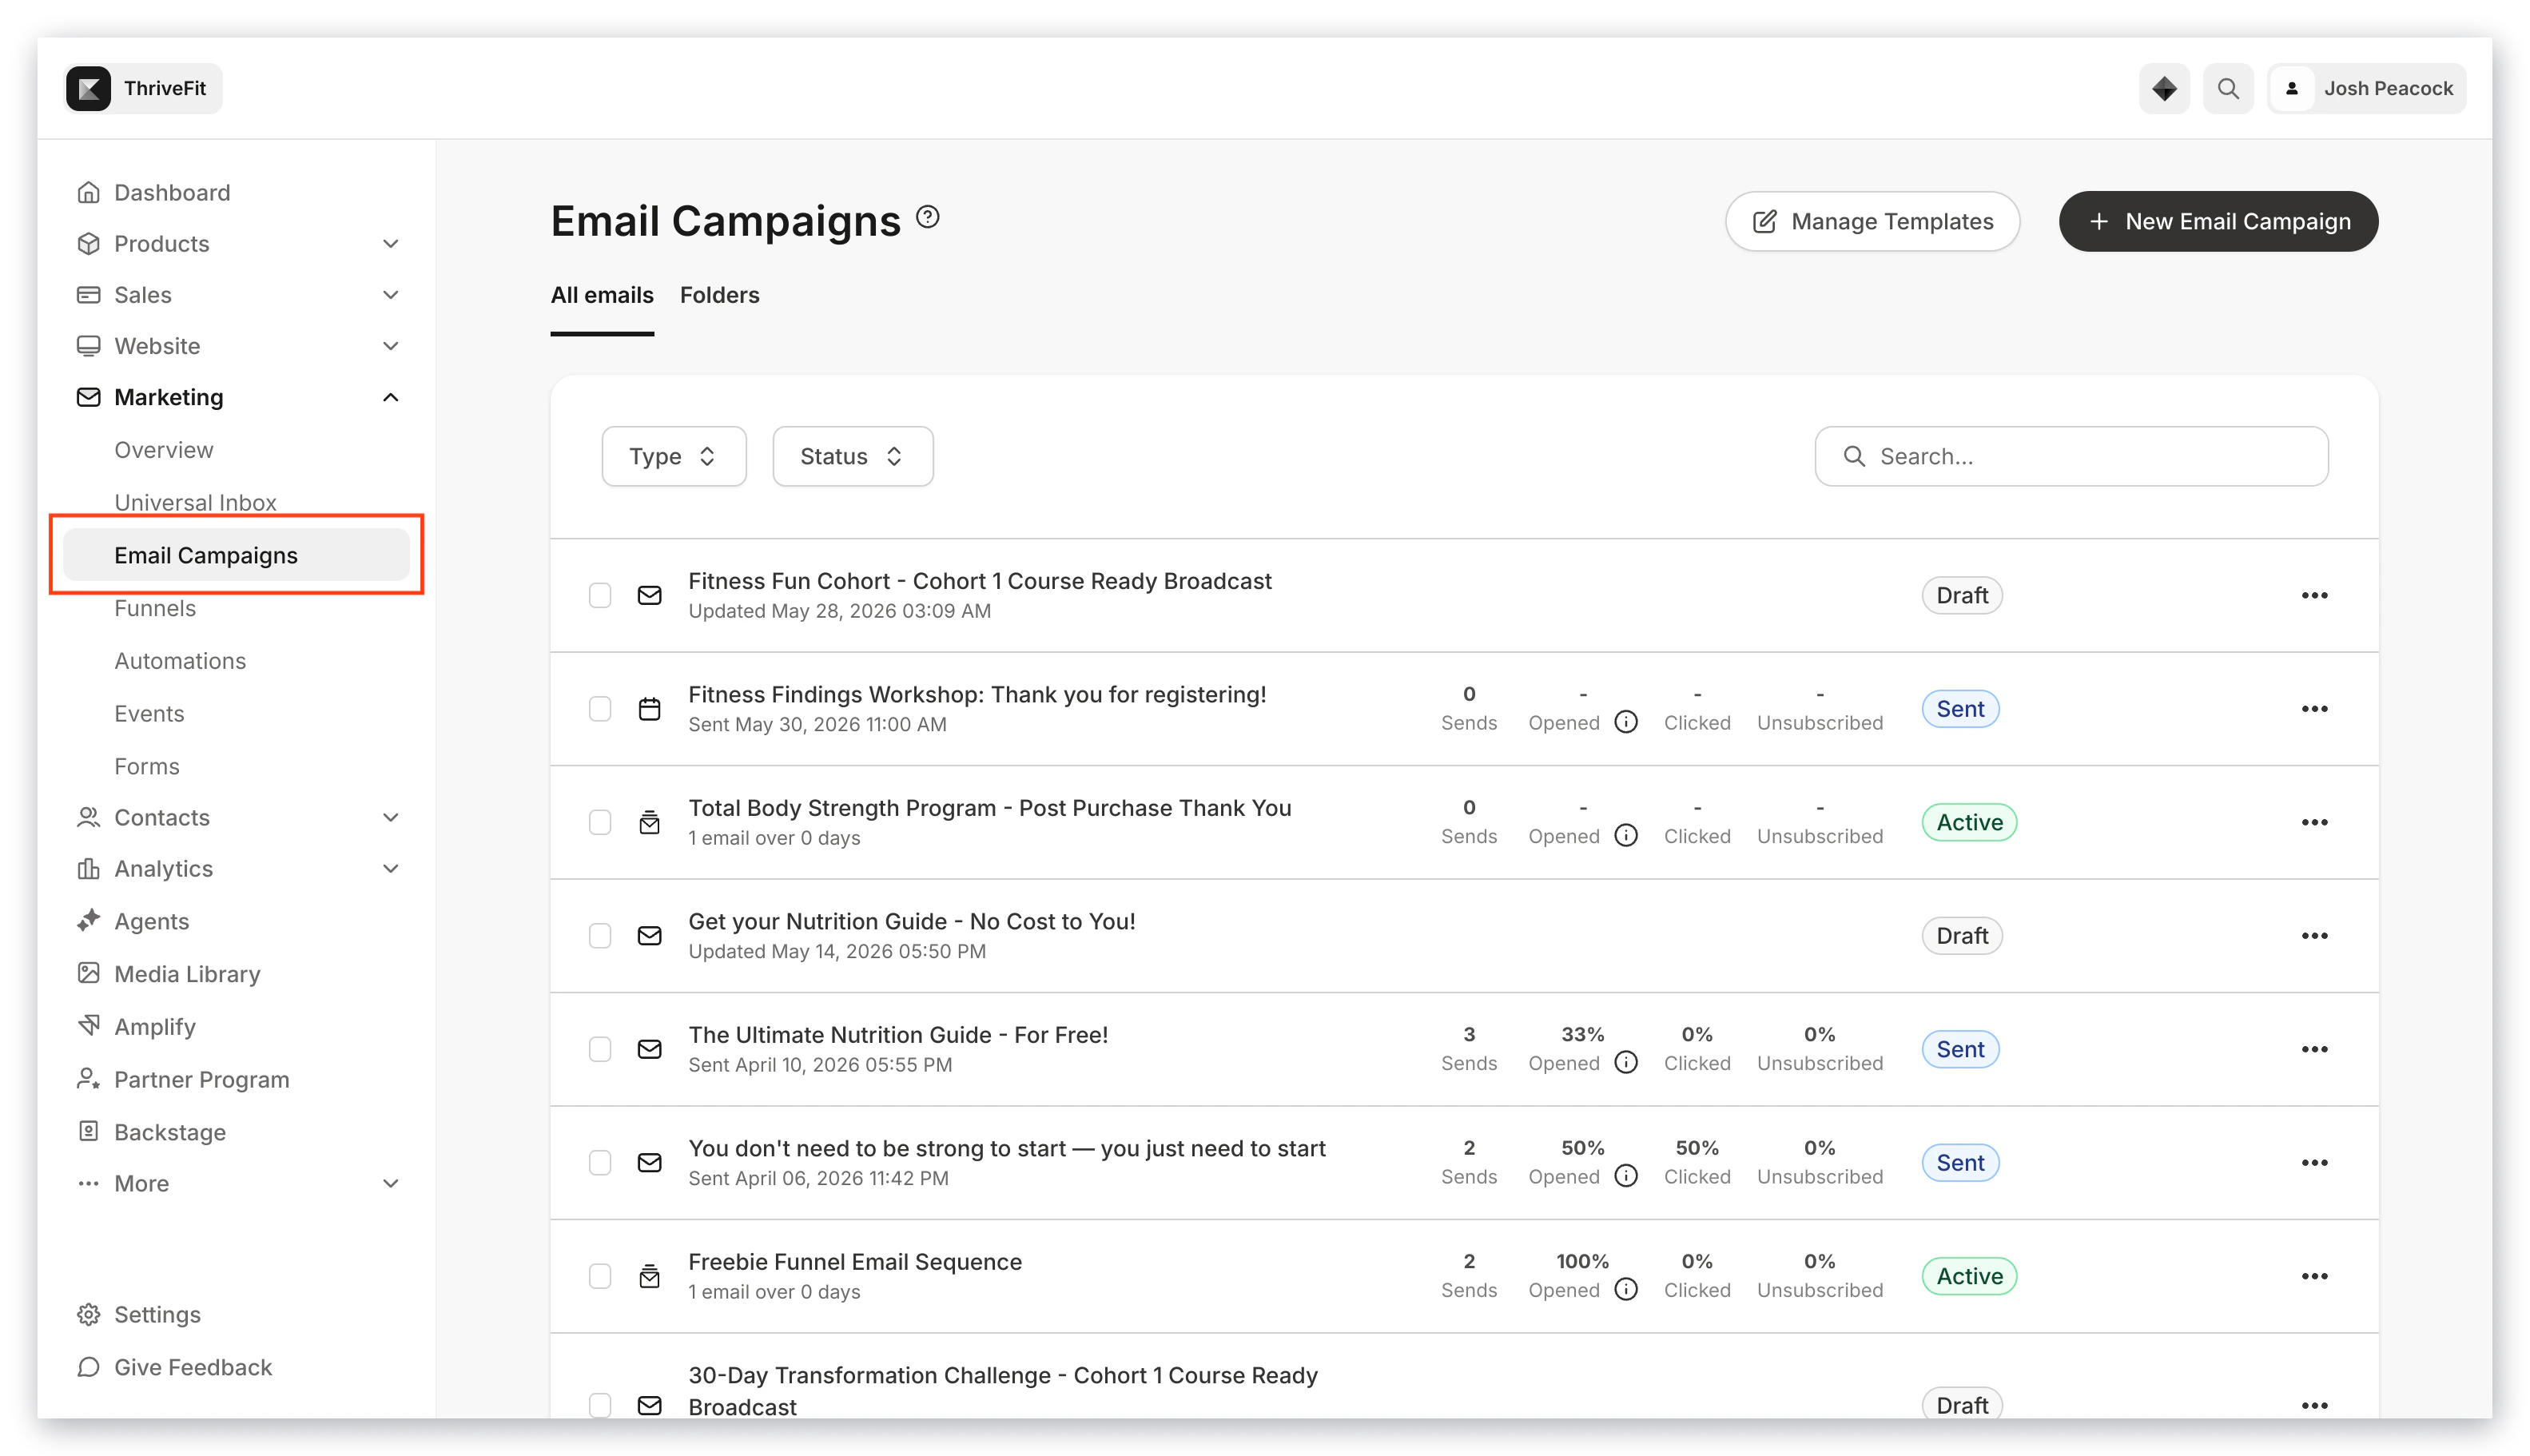Image resolution: width=2530 pixels, height=1456 pixels.
Task: Click the Give Feedback chat bubble icon
Action: click(88, 1366)
